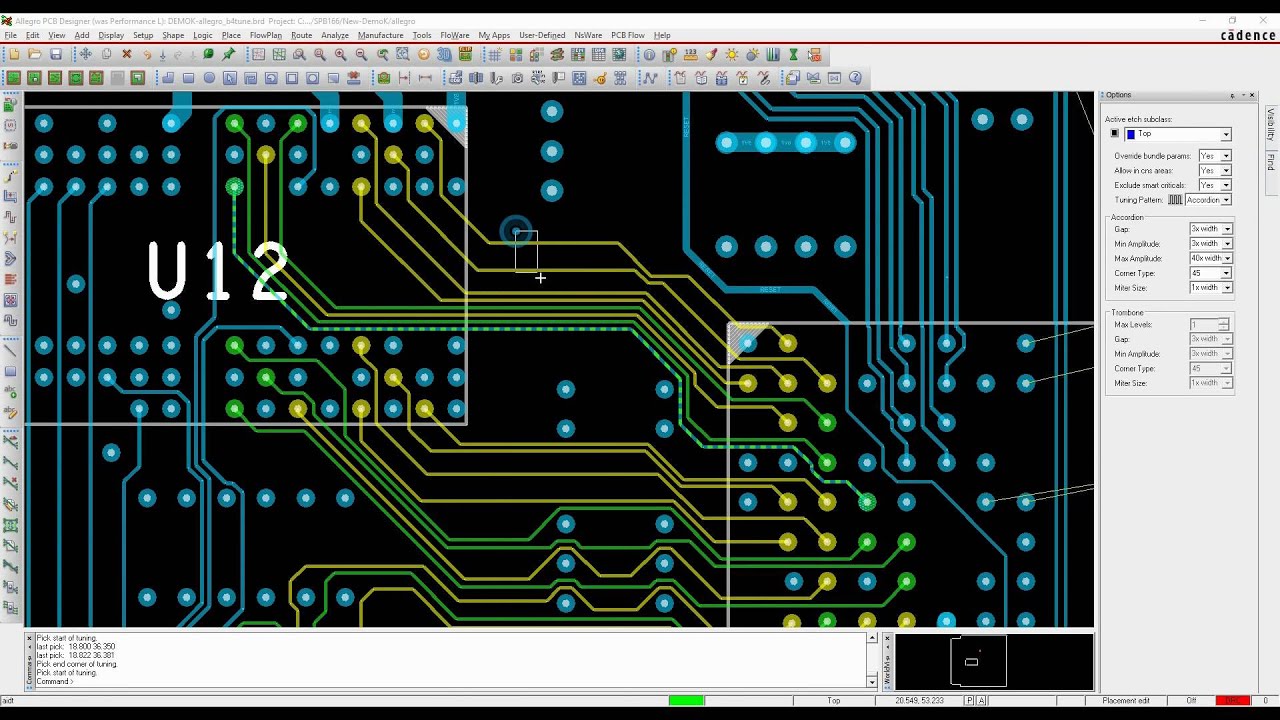This screenshot has width=1280, height=720.
Task: Open the Accordion Min Amplitude dropdown
Action: [1227, 244]
